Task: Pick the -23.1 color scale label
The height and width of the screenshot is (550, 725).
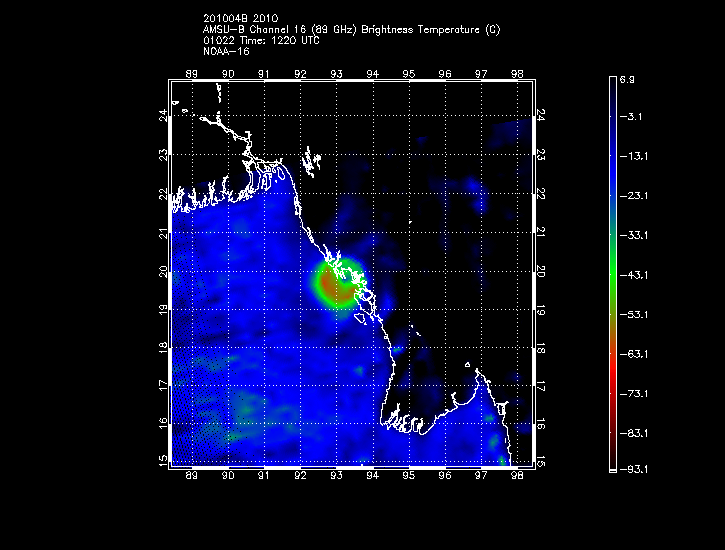Action: point(633,196)
